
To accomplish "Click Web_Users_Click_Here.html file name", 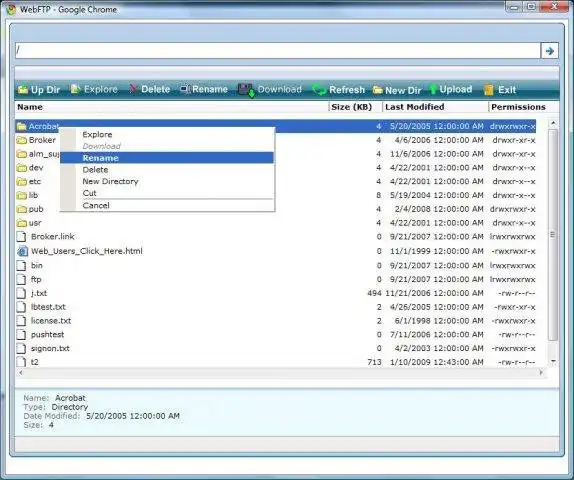I will (87, 251).
